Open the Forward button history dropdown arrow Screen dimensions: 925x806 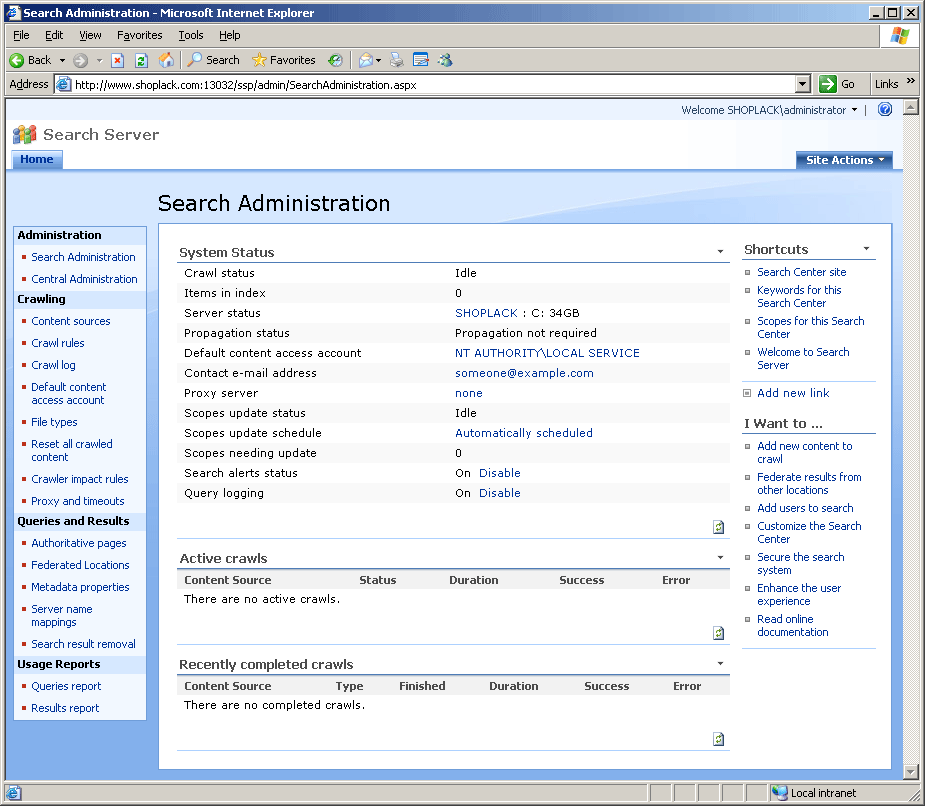point(99,60)
